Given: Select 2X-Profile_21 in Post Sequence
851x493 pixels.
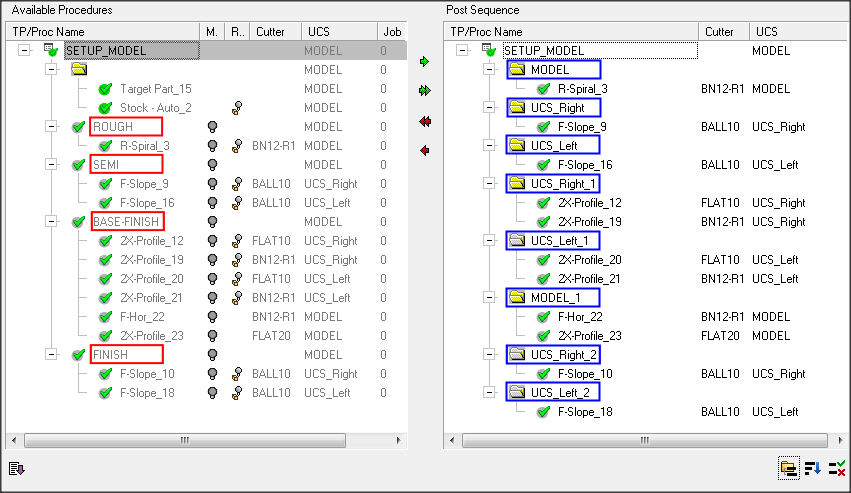Looking at the screenshot, I should coord(589,279).
